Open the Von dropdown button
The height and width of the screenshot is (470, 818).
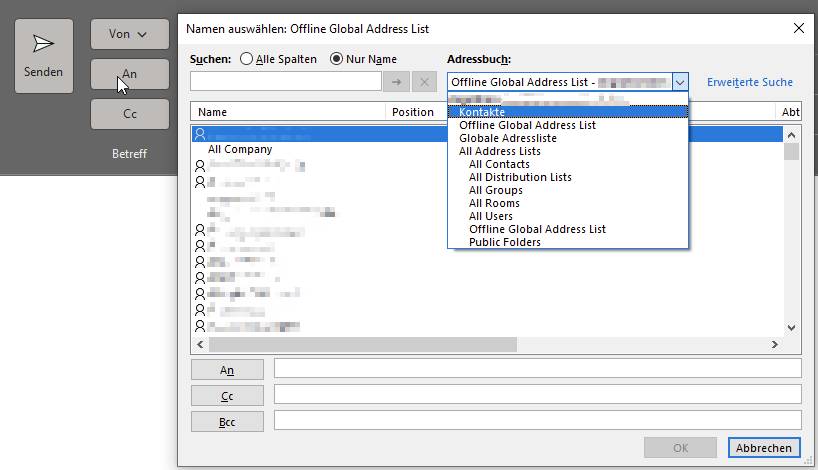129,34
